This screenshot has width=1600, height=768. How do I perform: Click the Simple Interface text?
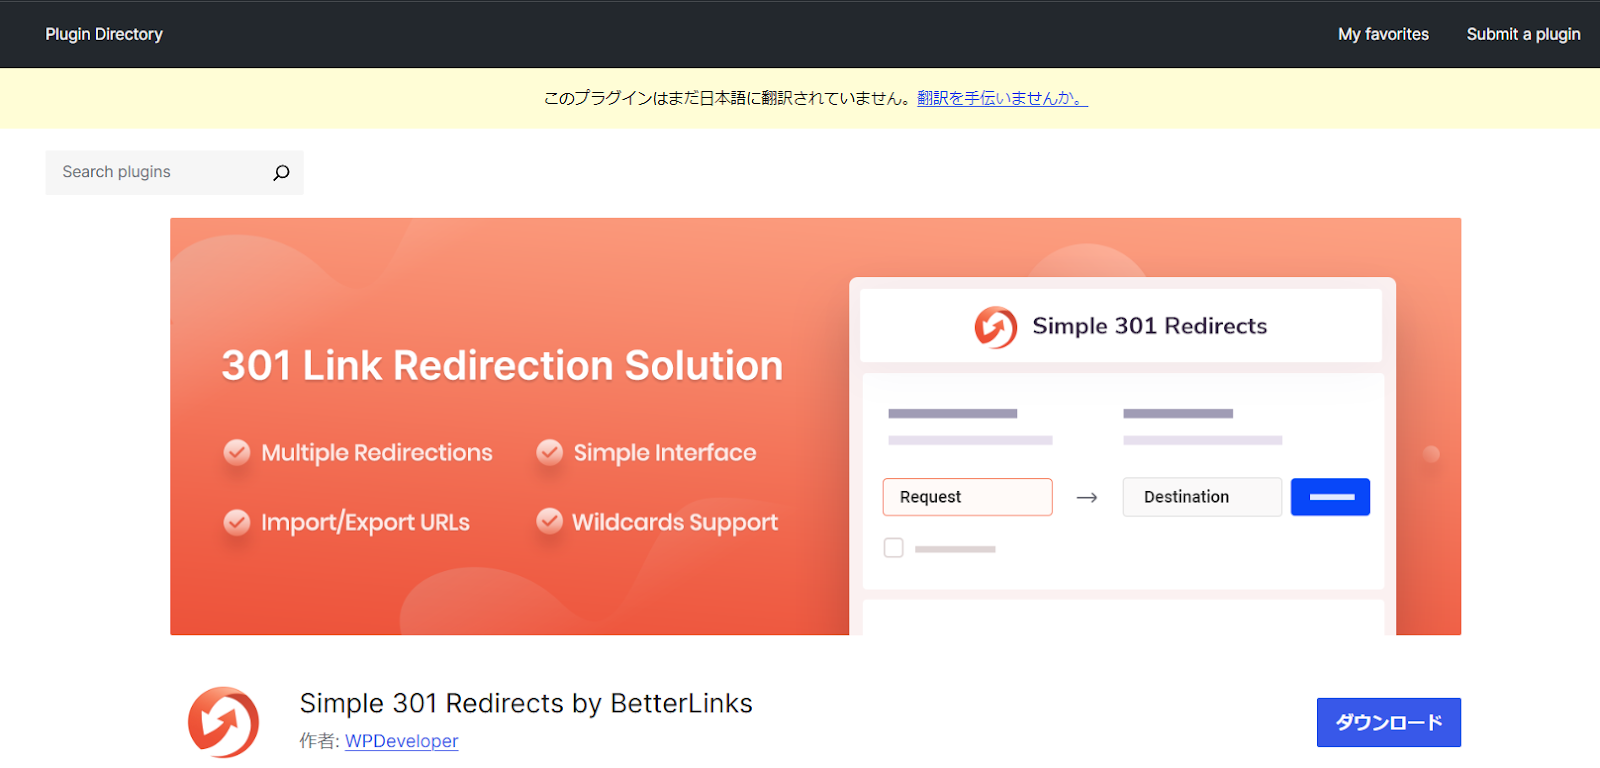click(665, 453)
